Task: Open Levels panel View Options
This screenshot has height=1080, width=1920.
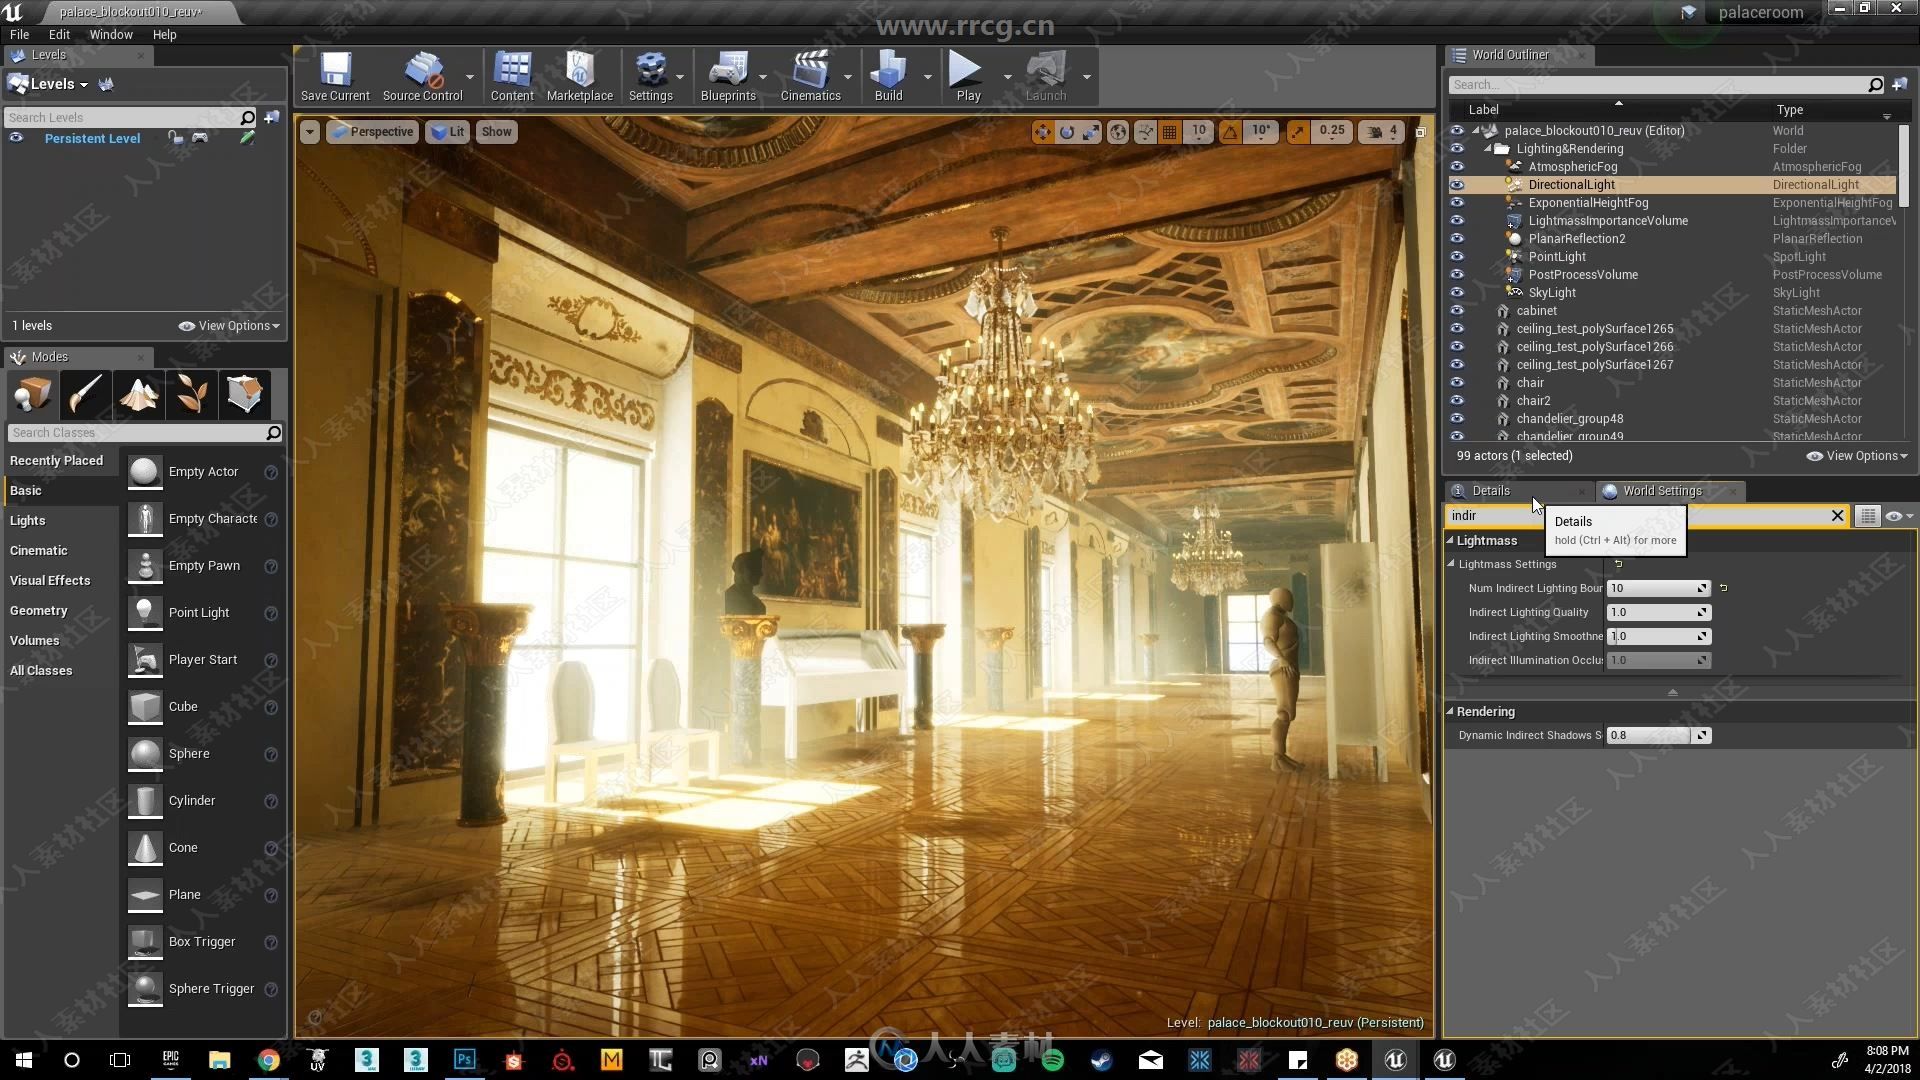Action: pos(229,326)
